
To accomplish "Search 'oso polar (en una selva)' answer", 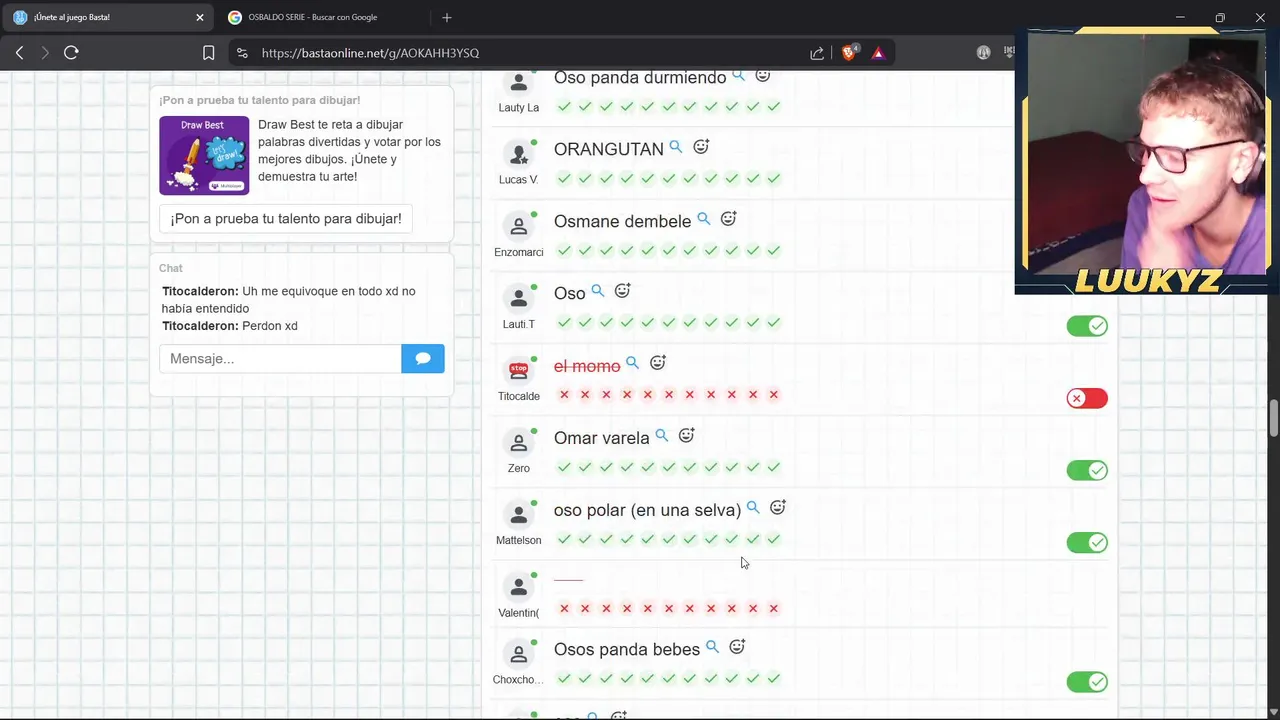I will point(753,508).
